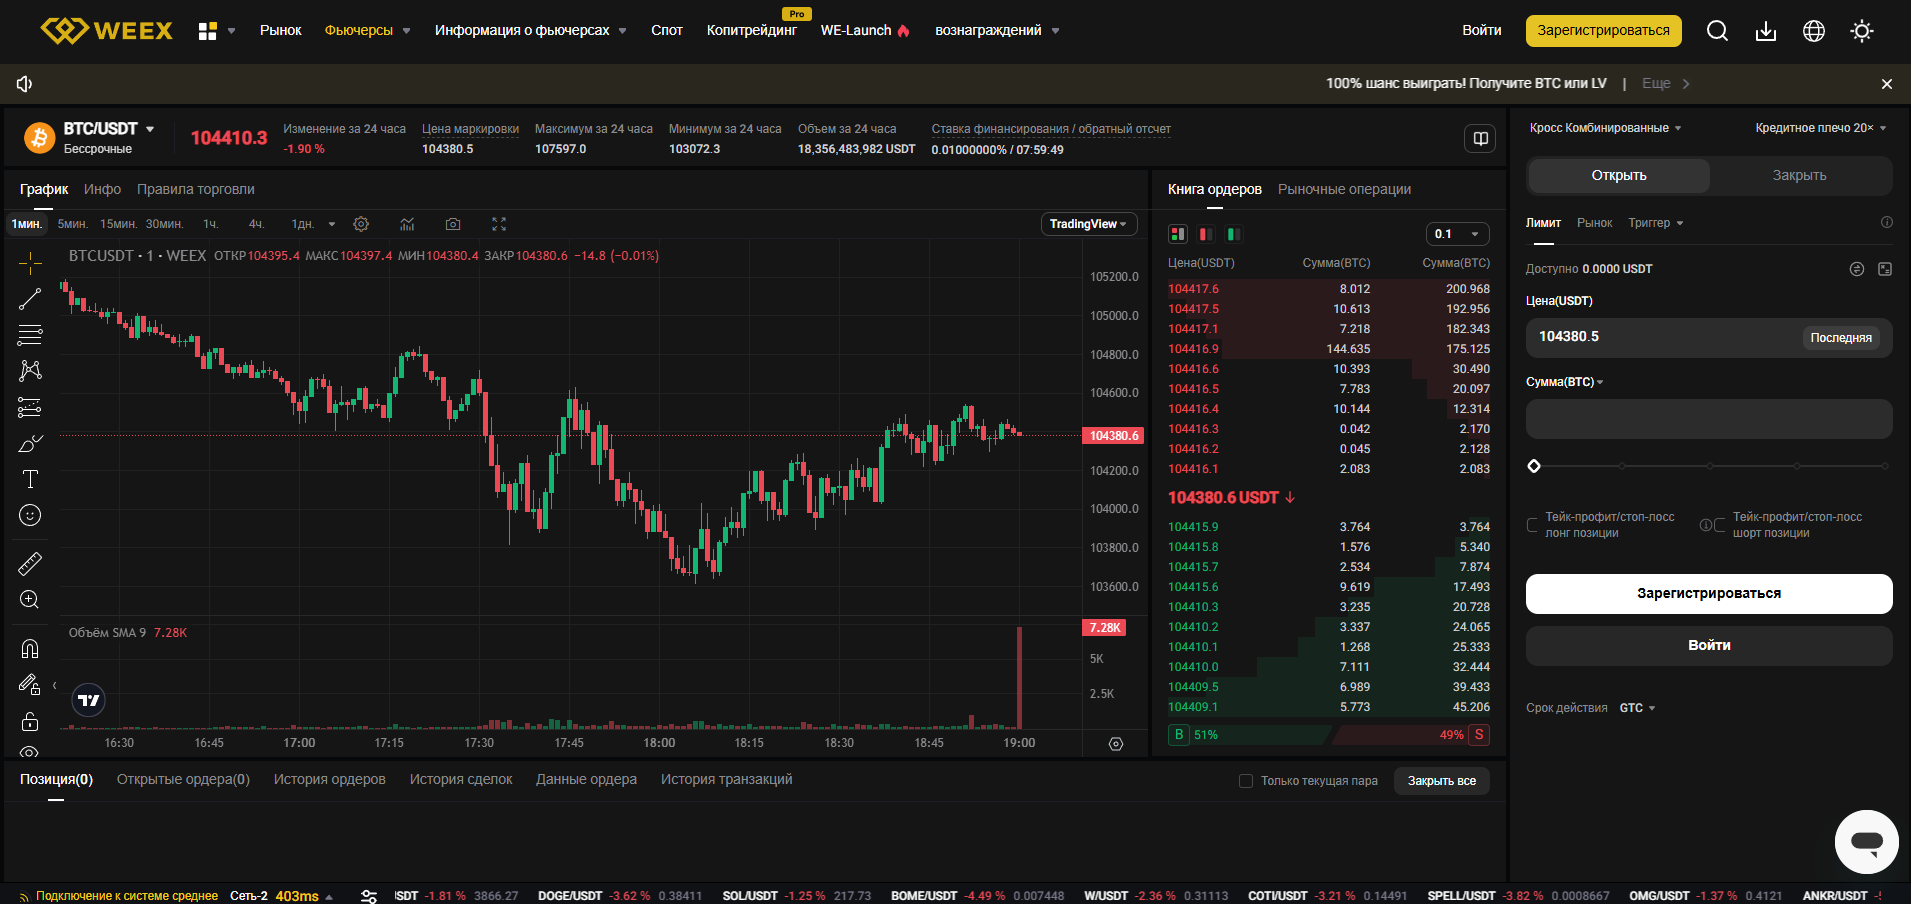
Task: Click the download app icon
Action: [1766, 31]
